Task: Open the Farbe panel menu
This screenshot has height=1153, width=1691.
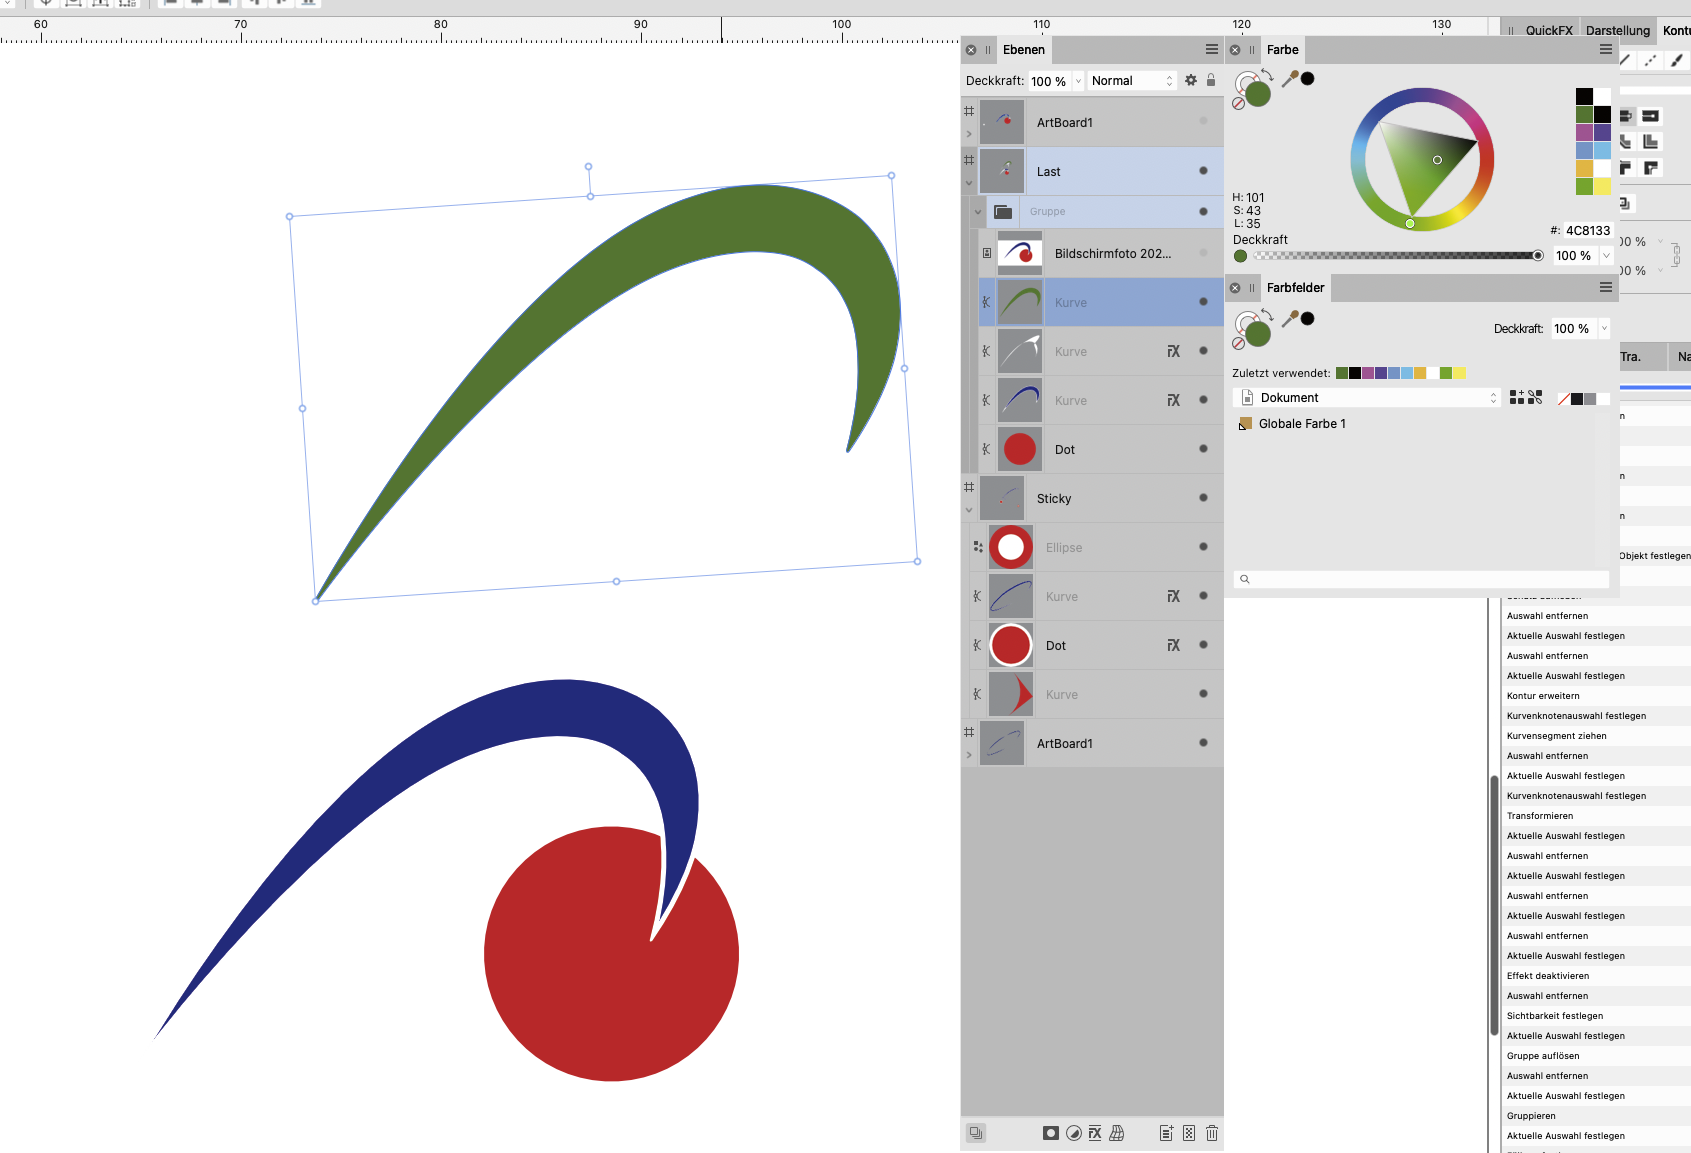Action: (1606, 49)
